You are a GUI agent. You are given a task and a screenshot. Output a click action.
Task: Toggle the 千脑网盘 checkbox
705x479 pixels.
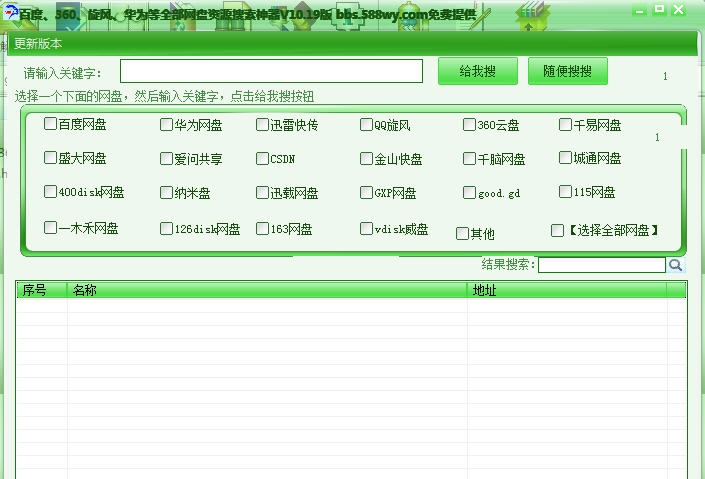point(469,158)
